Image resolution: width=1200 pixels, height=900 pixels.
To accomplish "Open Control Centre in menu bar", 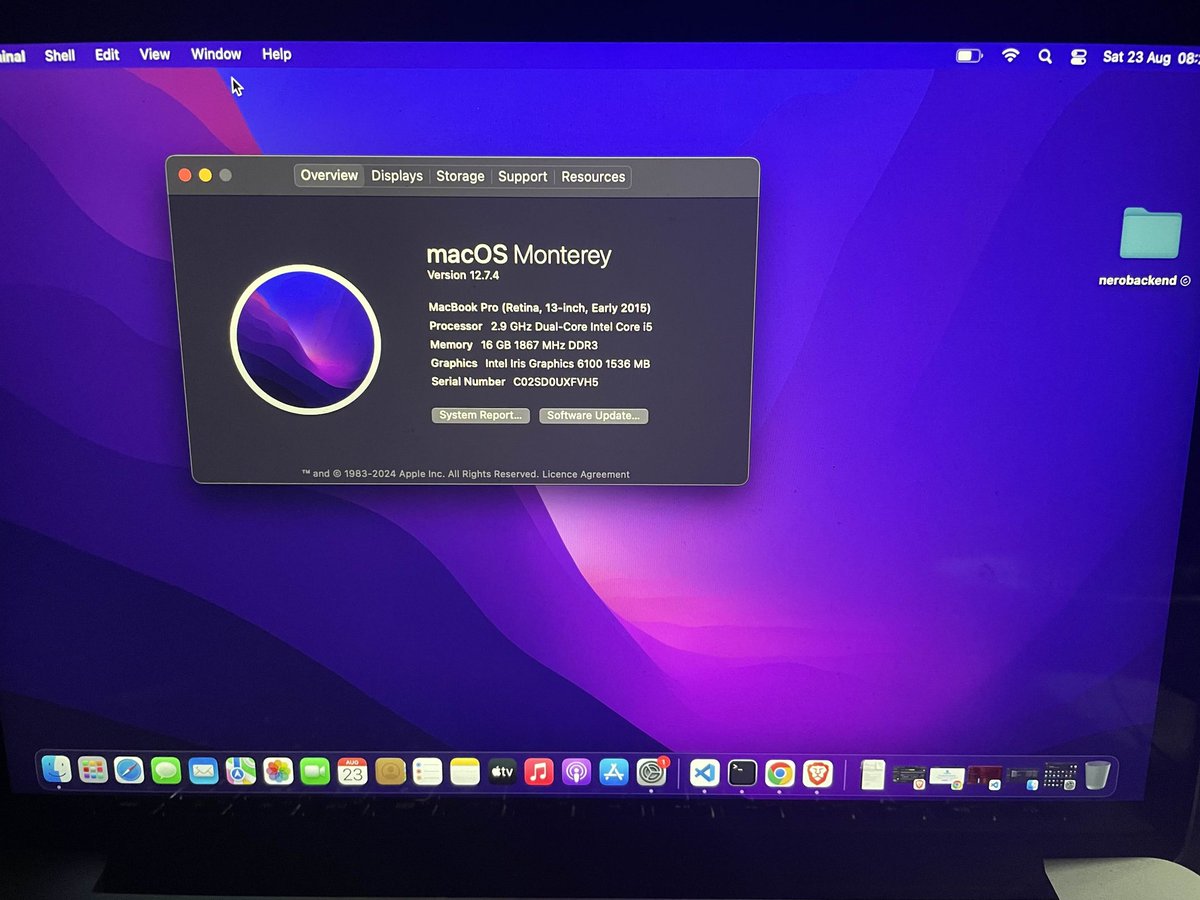I will pos(1078,57).
